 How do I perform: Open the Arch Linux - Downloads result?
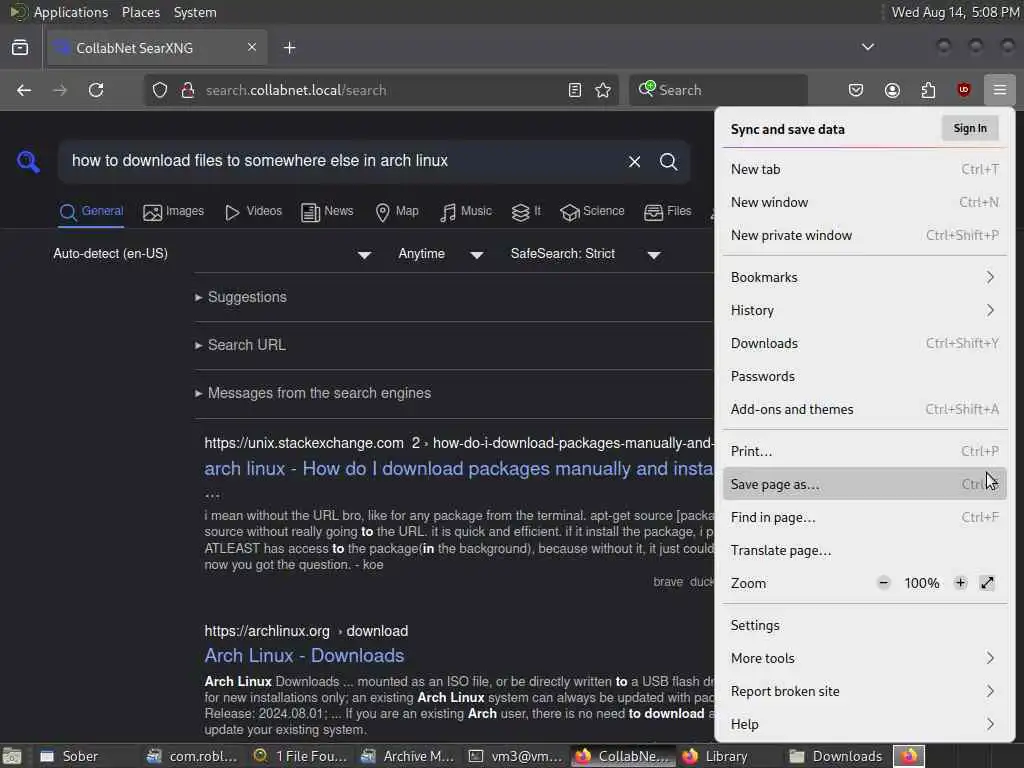(304, 656)
